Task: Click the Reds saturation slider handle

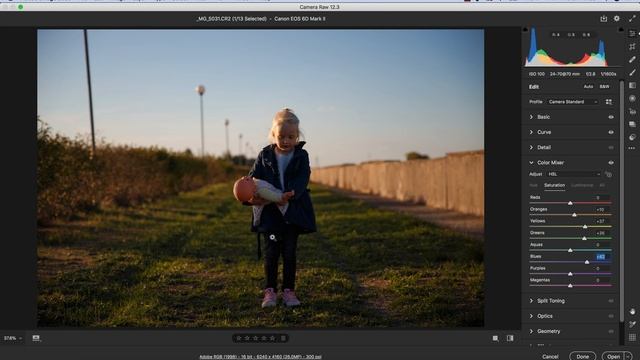Action: tap(570, 203)
